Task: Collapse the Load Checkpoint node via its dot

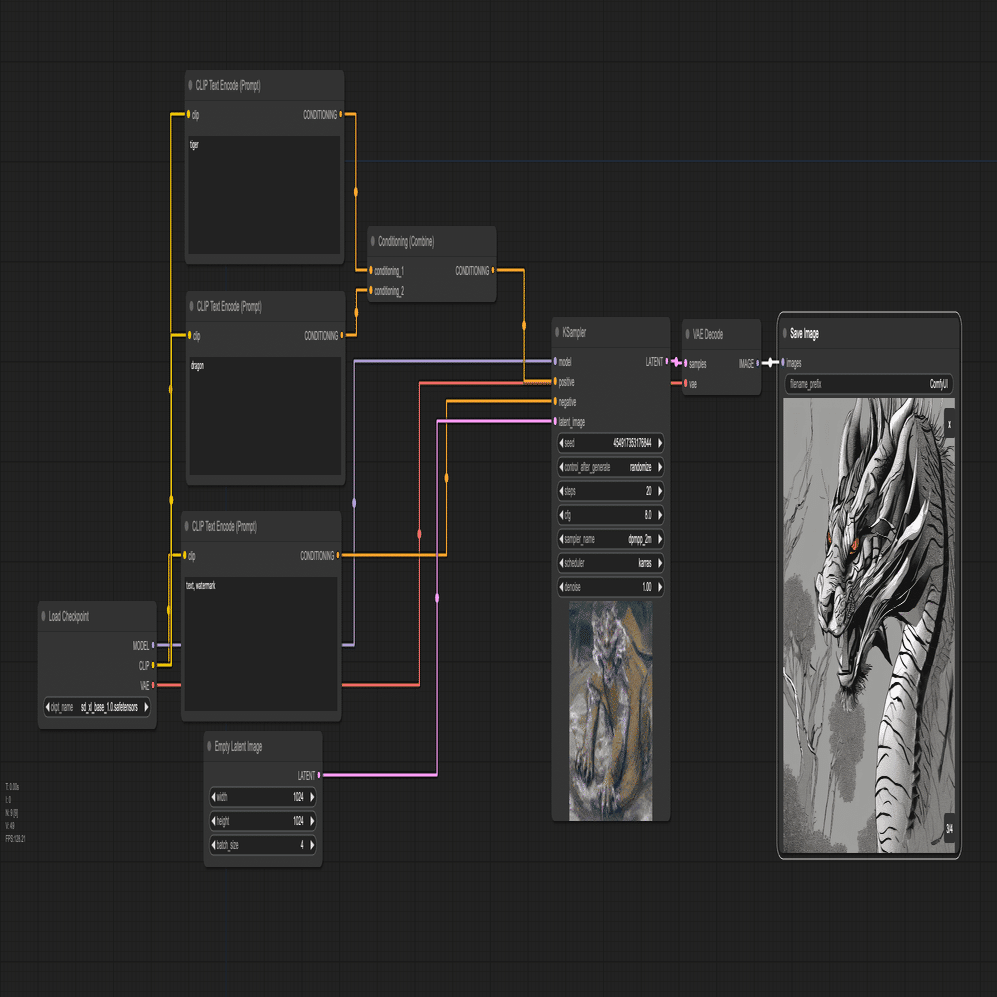Action: tap(43, 615)
